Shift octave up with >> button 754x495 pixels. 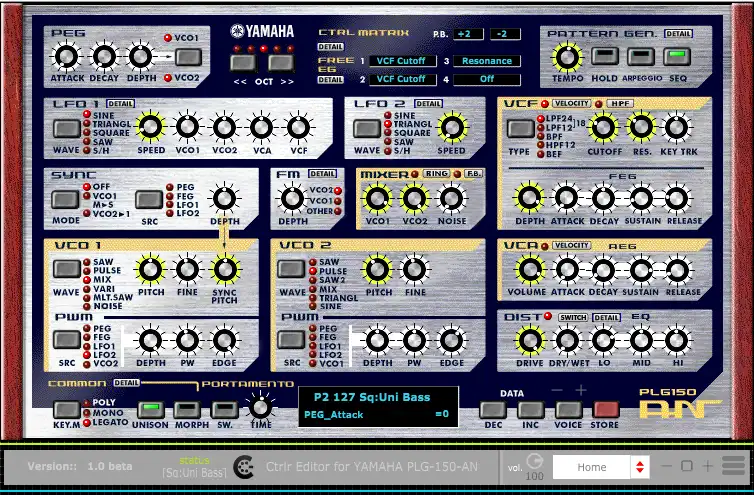281,63
